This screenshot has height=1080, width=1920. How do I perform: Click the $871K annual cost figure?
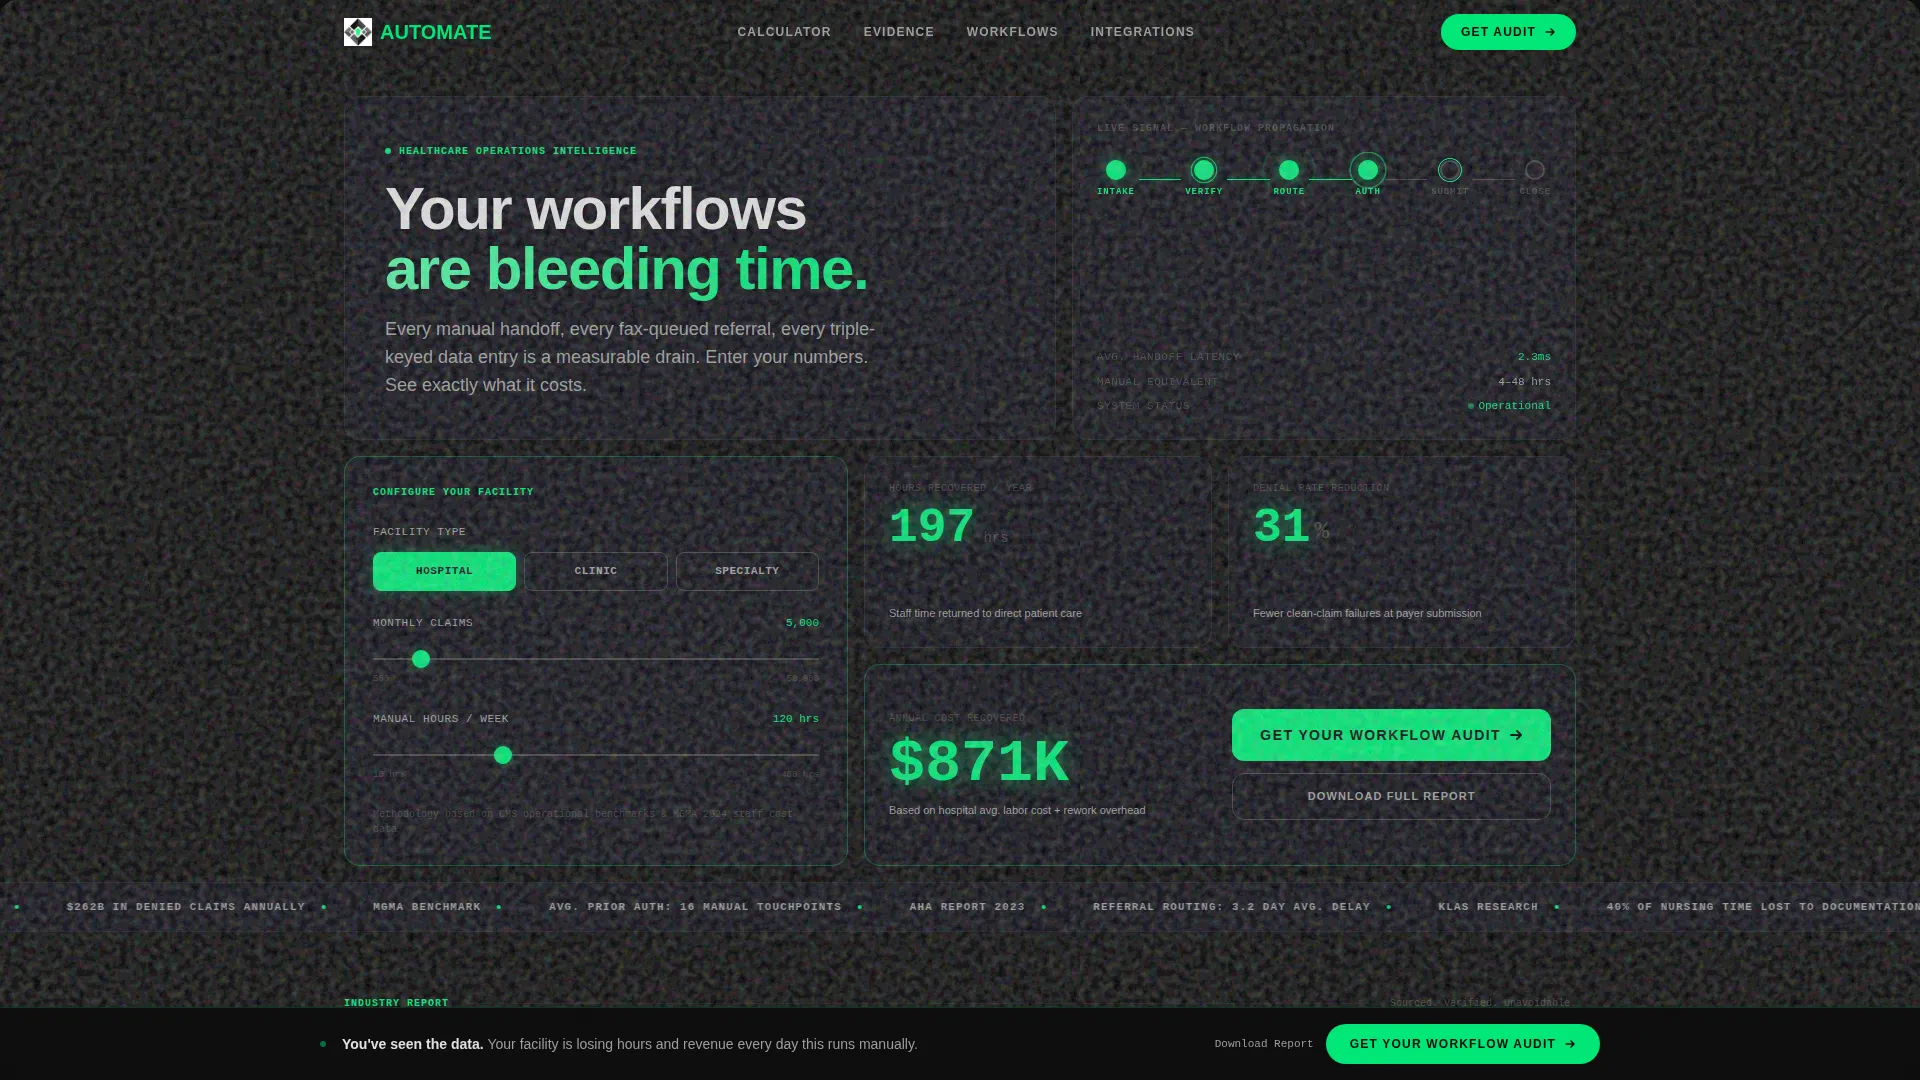pos(979,762)
